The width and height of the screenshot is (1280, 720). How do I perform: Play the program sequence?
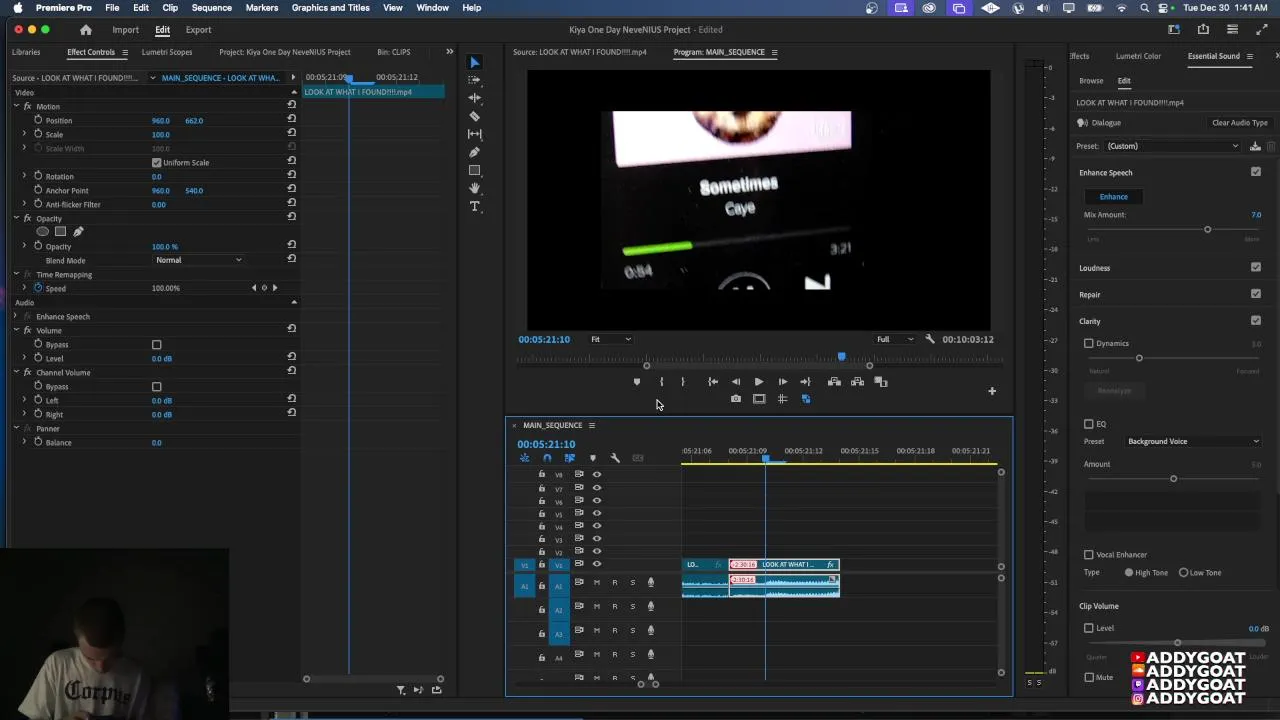tap(759, 382)
